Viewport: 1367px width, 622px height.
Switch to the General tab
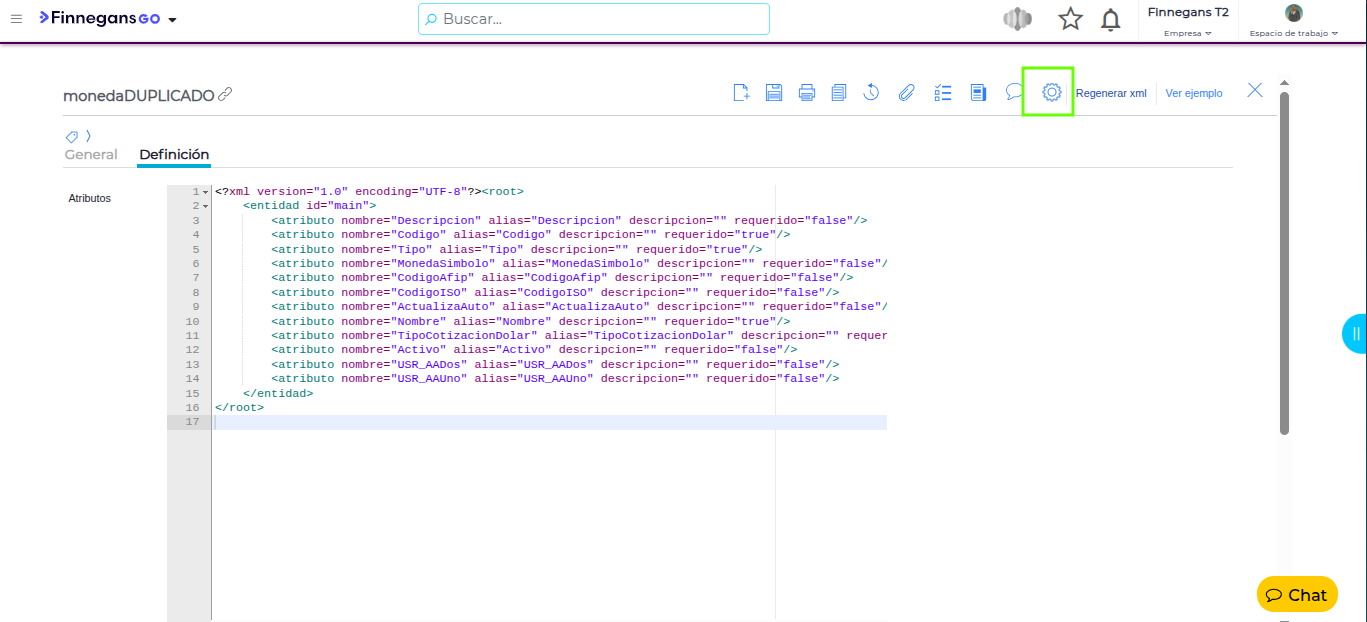pos(91,155)
